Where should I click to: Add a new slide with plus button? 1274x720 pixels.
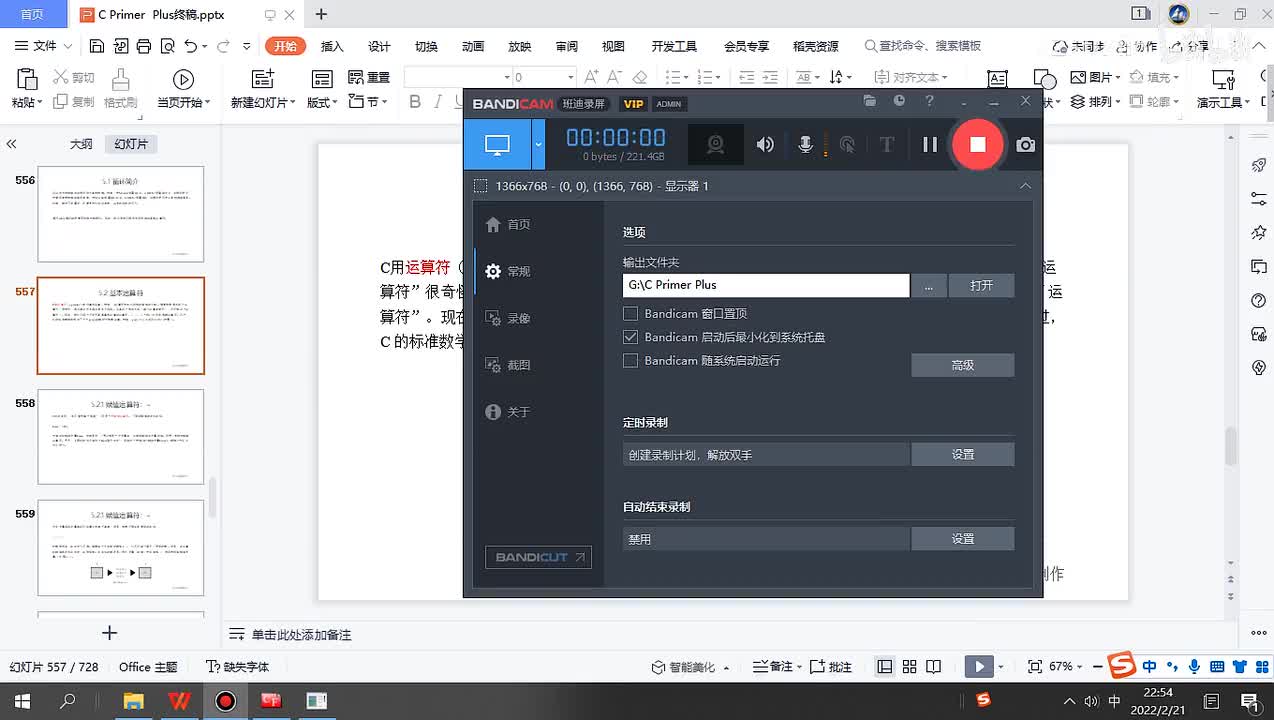coord(110,633)
